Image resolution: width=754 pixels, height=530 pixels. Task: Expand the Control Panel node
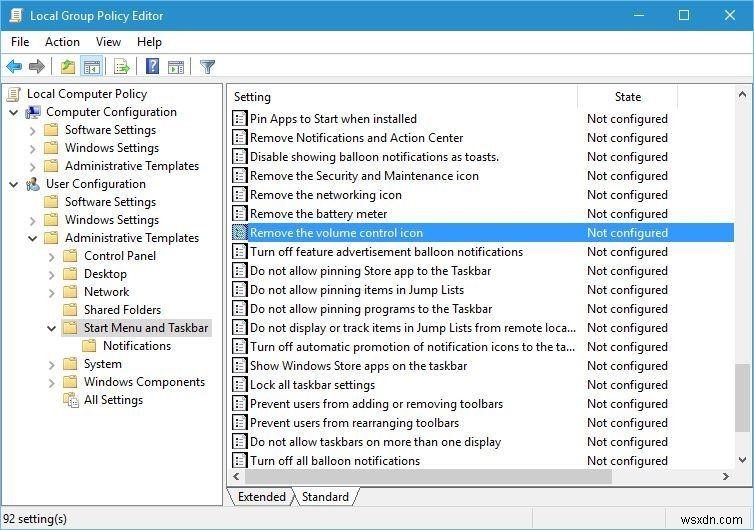51,257
